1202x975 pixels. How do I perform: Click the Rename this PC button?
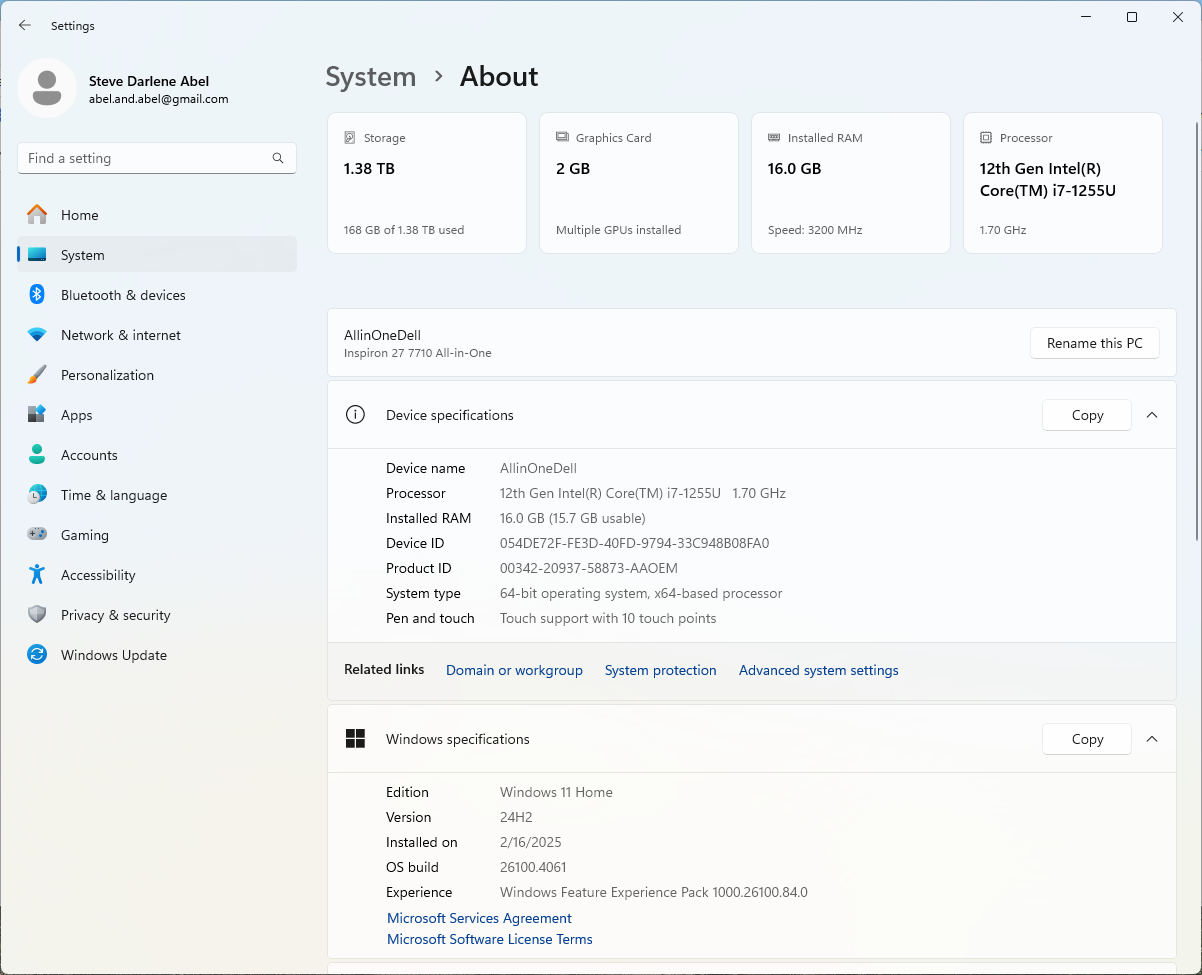click(x=1094, y=343)
